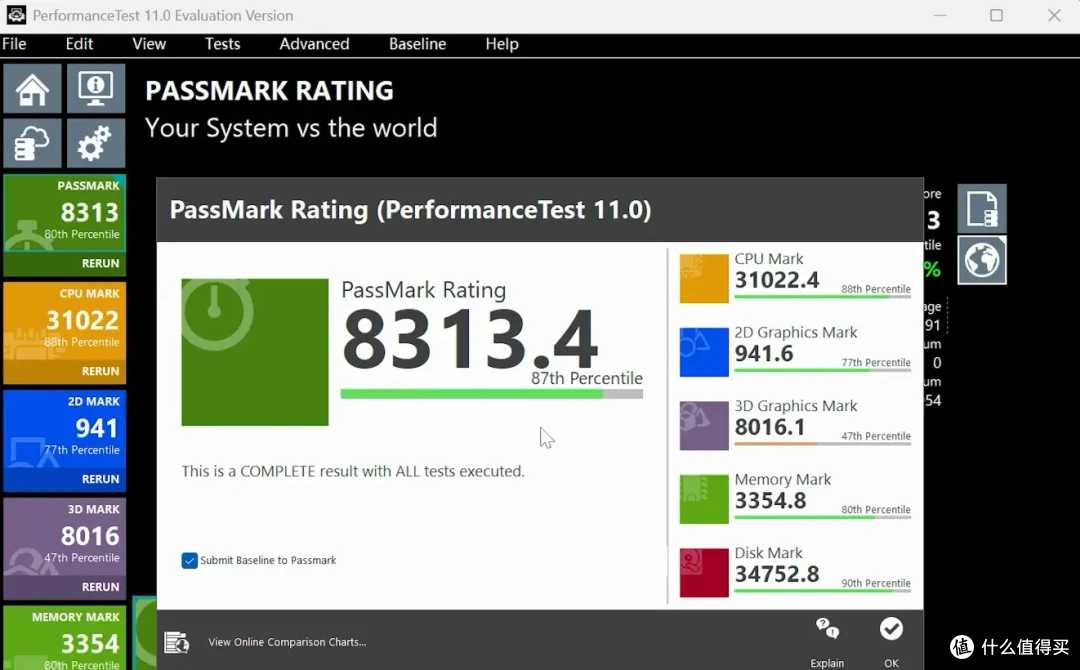Click the purple 3D Graphics Mark icon
Viewport: 1080px width, 670px height.
coord(704,426)
